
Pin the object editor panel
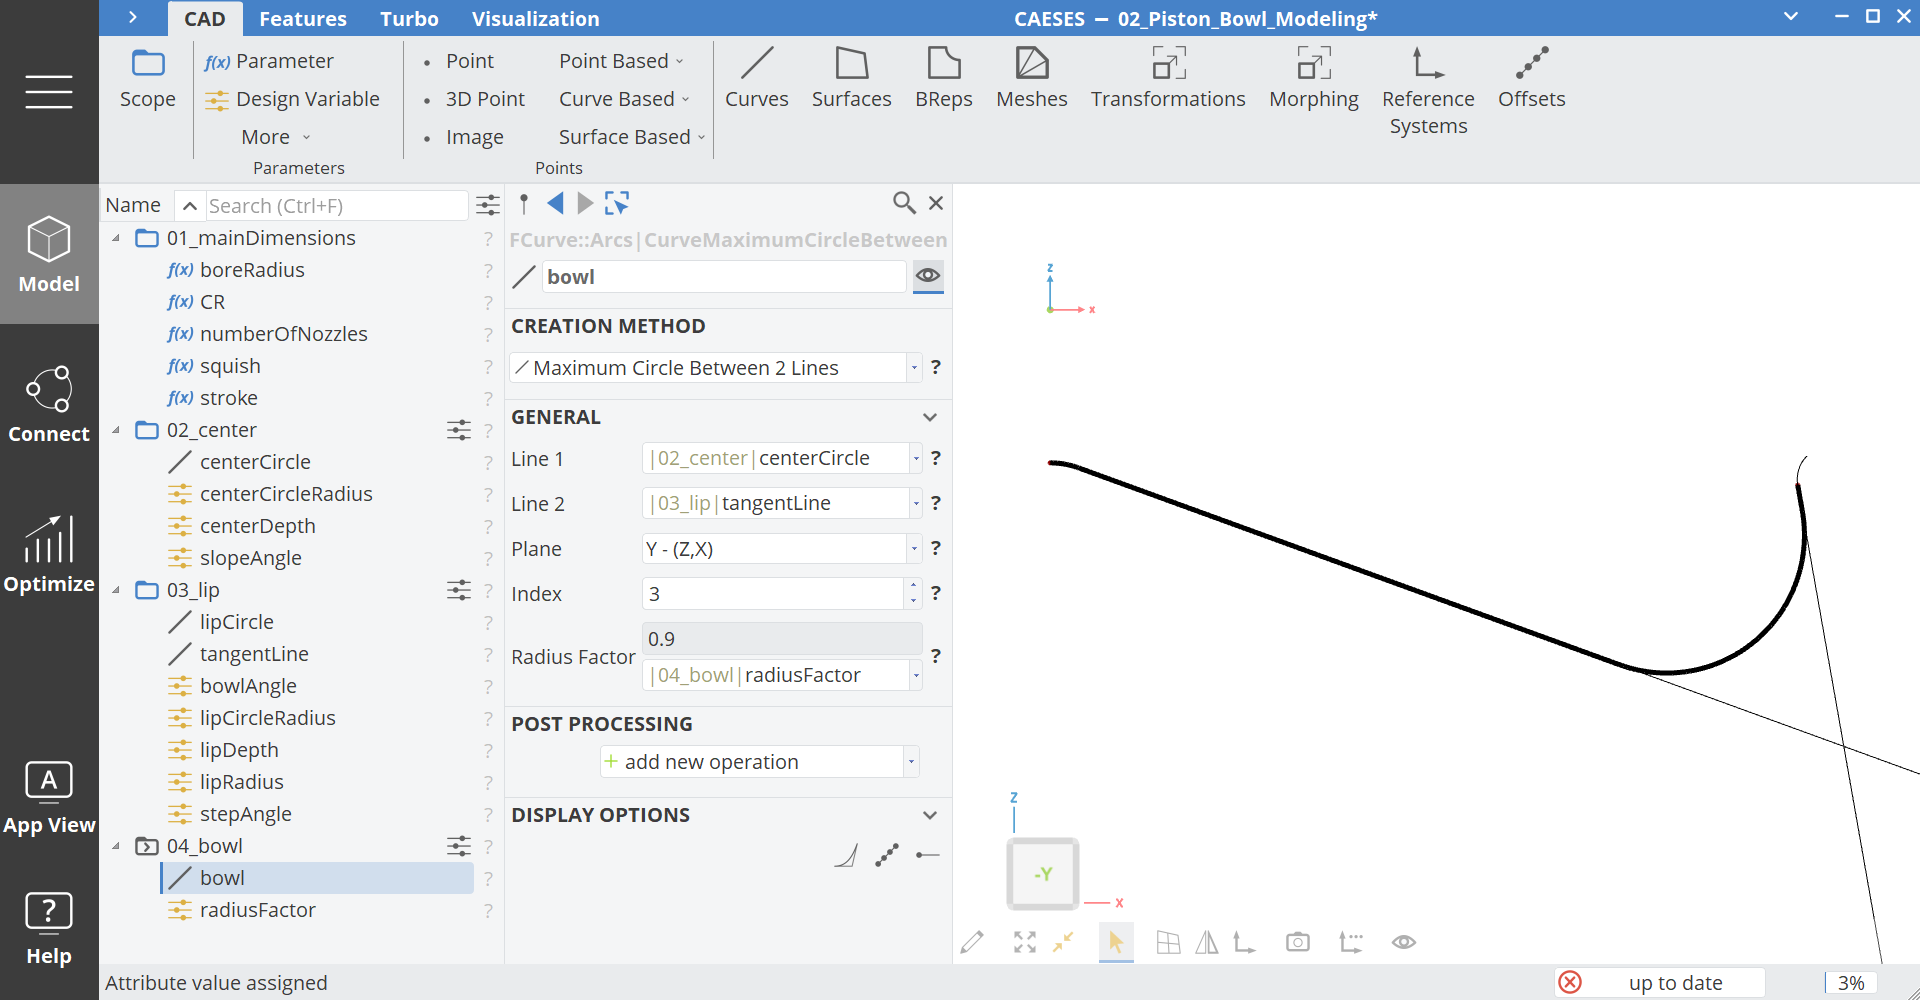pos(524,204)
